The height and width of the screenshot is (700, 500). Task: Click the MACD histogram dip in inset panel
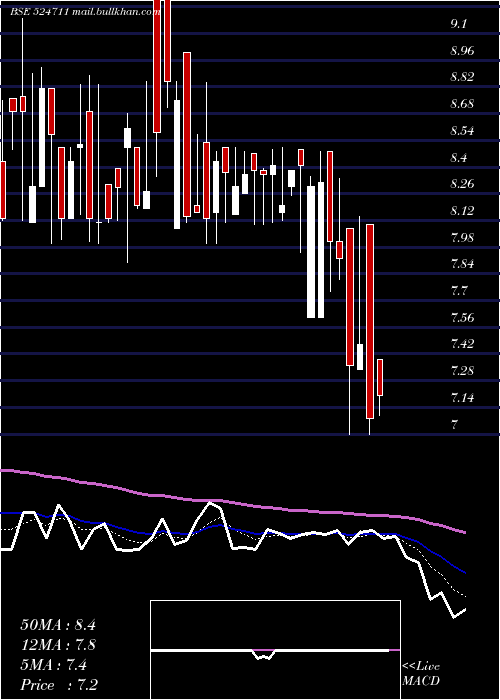point(264,654)
